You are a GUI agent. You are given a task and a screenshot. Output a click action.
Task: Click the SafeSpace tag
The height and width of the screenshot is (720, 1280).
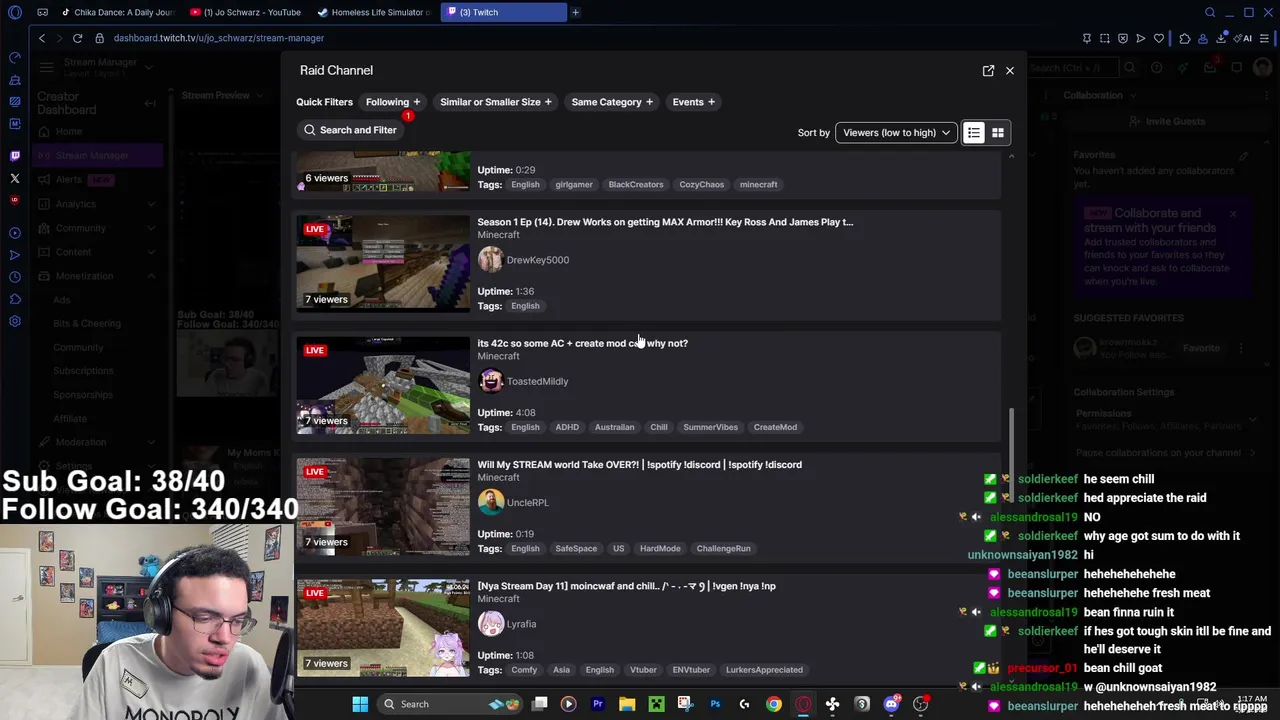pyautogui.click(x=576, y=549)
